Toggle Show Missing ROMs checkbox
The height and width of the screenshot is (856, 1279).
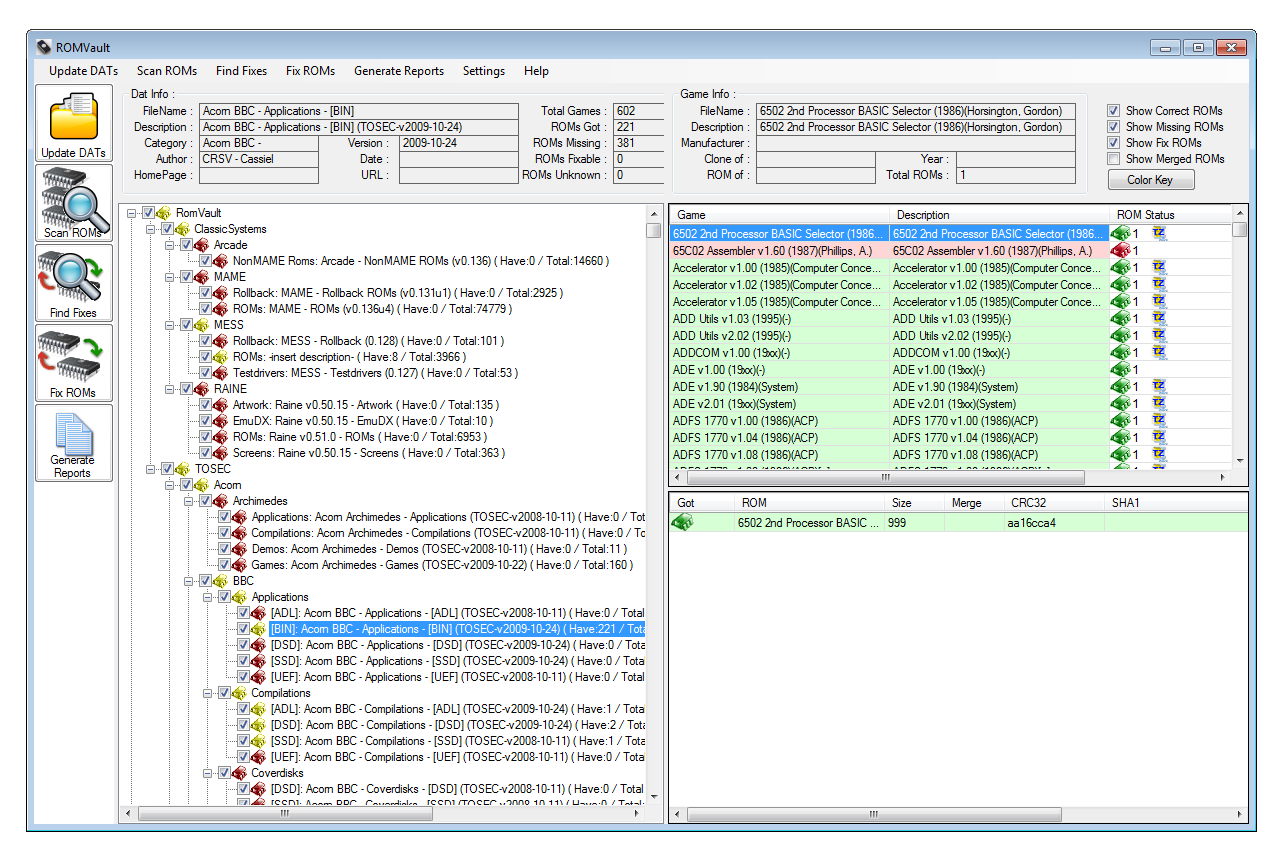[1114, 127]
